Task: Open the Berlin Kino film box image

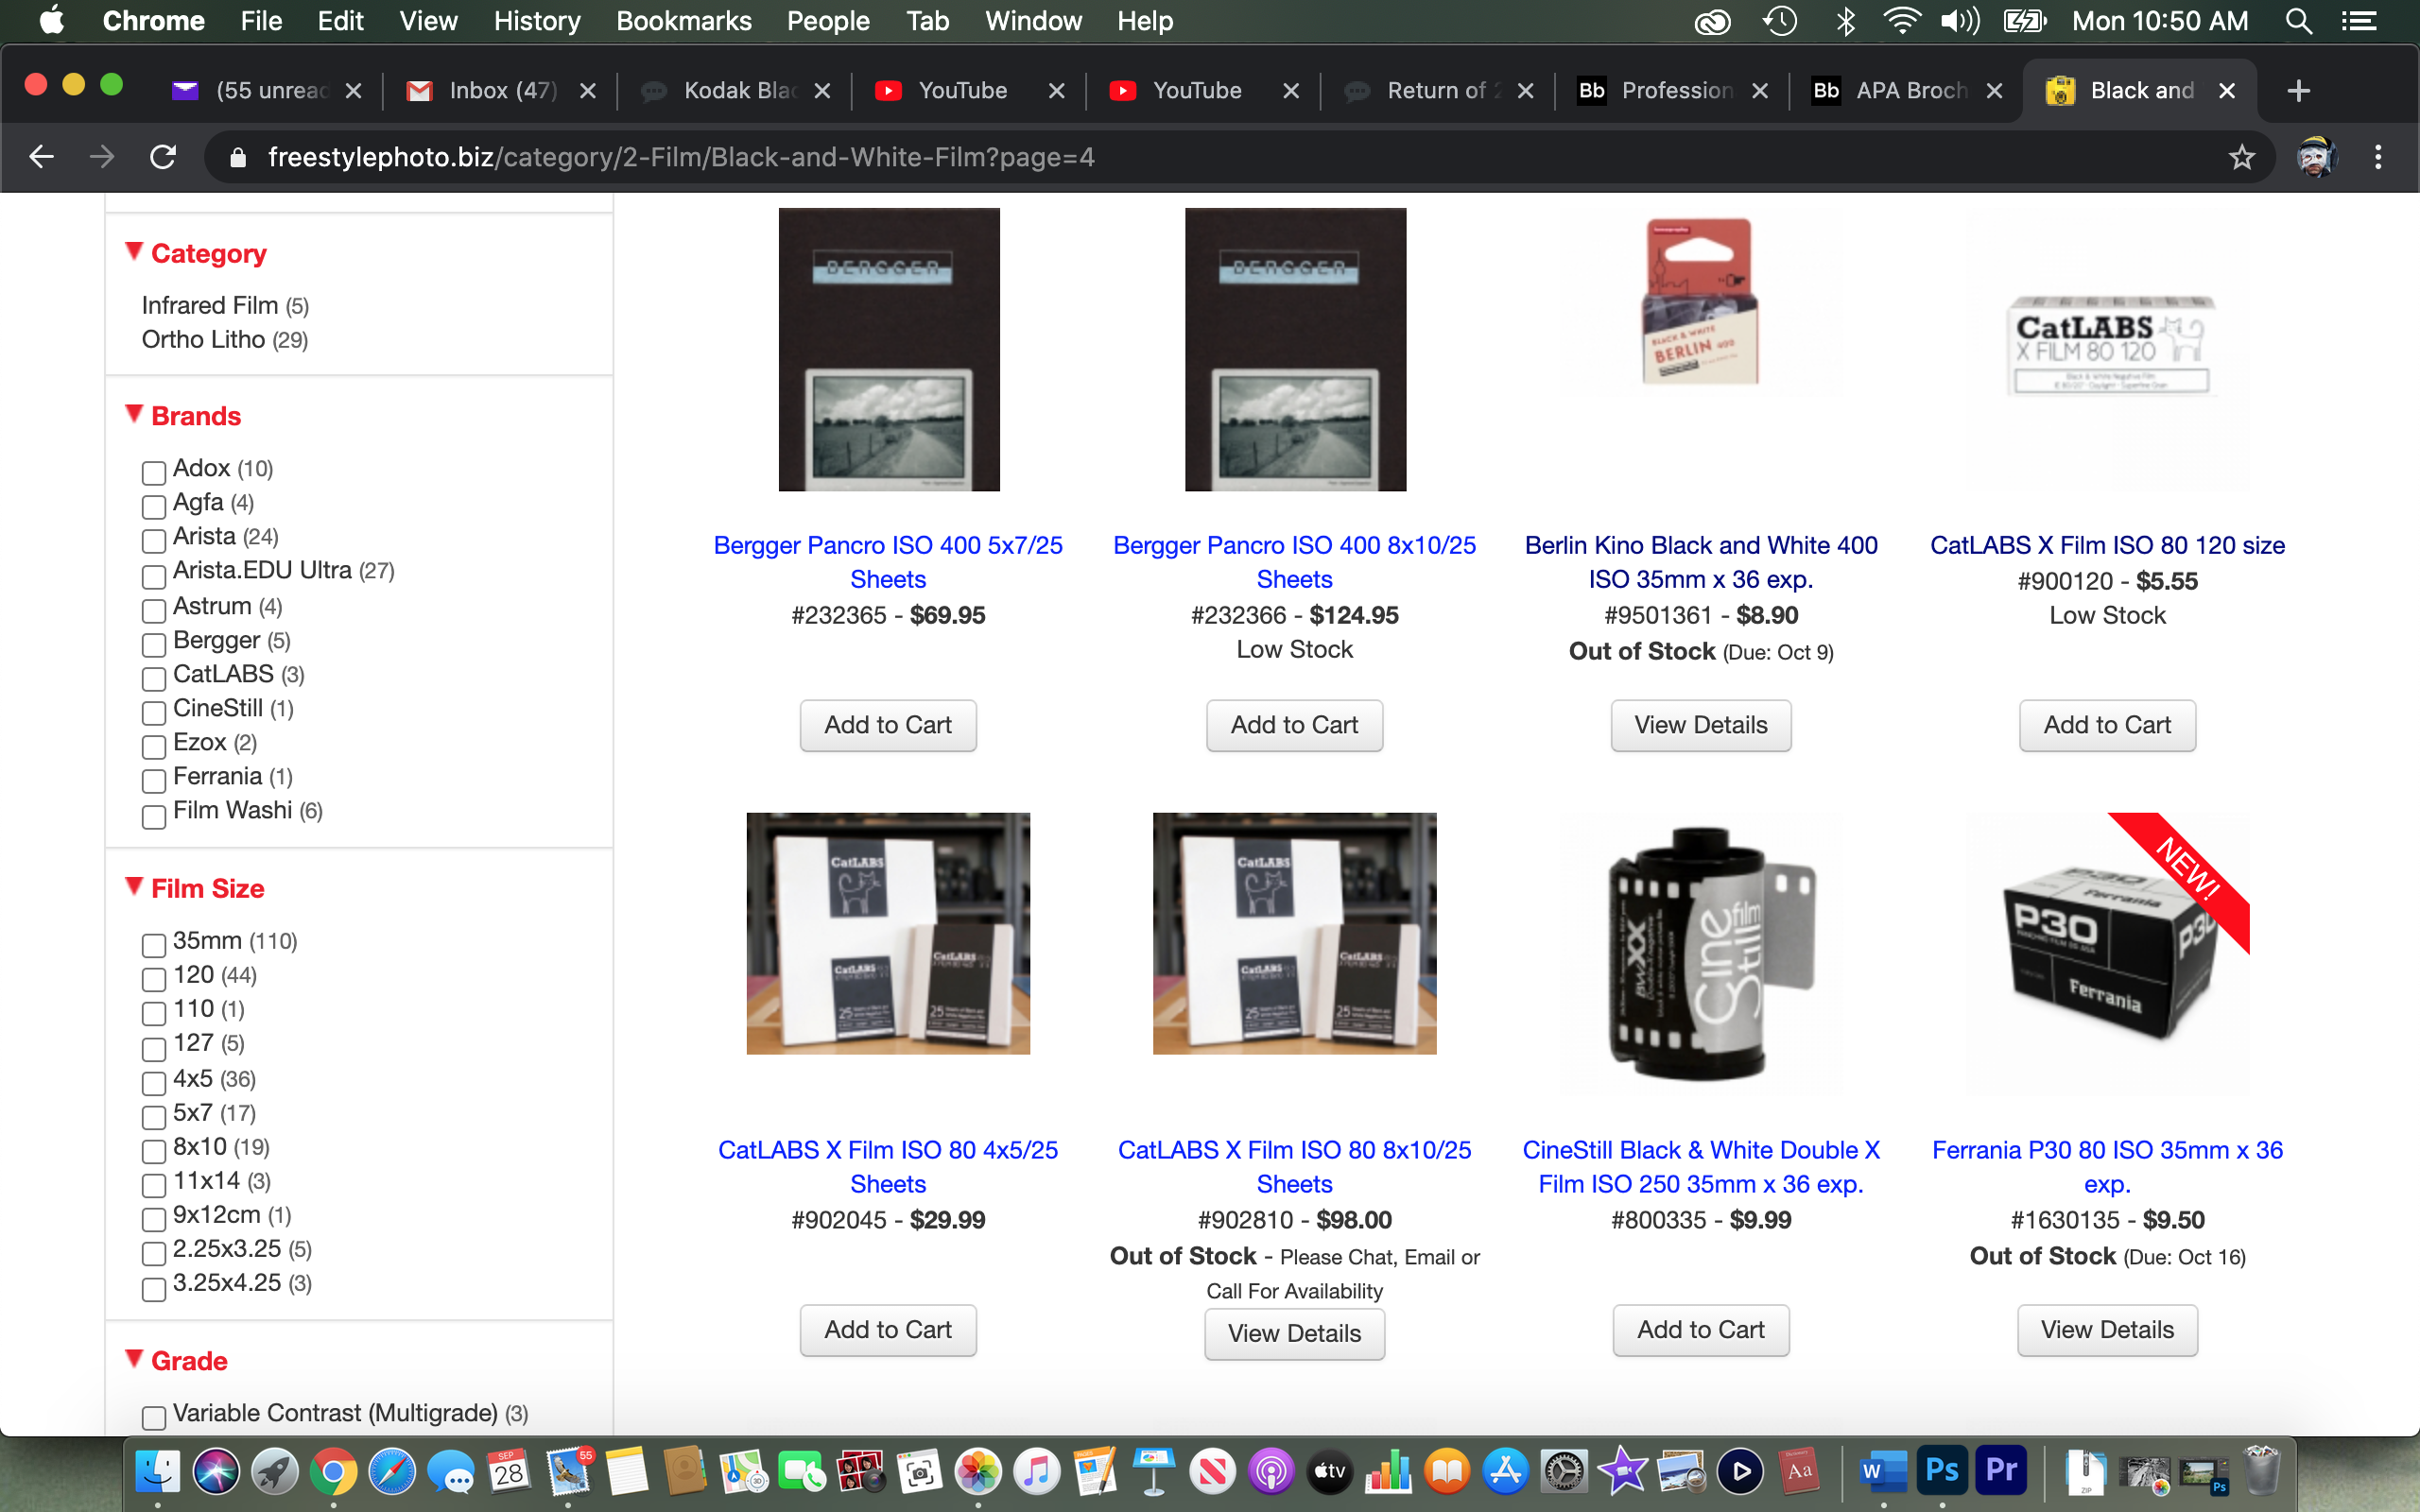Action: (1700, 302)
